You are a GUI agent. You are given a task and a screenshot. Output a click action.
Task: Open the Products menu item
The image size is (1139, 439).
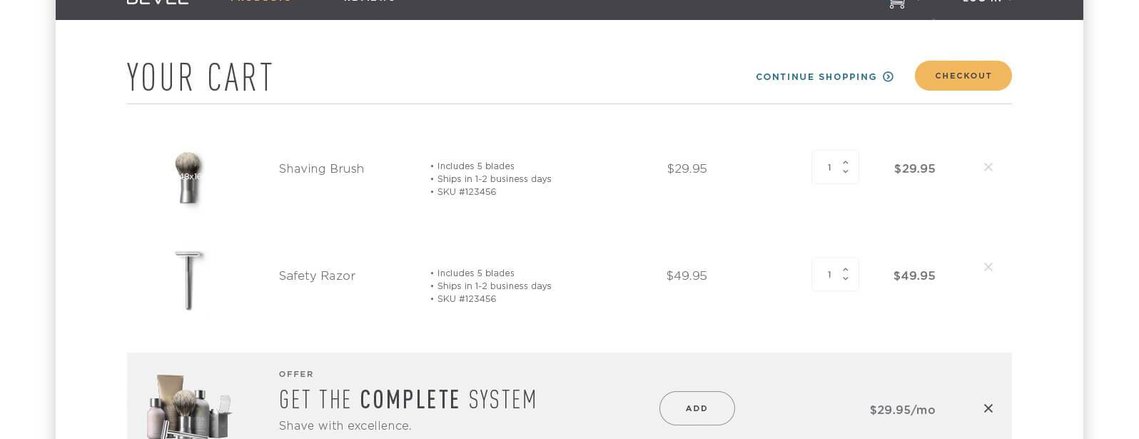point(260,1)
